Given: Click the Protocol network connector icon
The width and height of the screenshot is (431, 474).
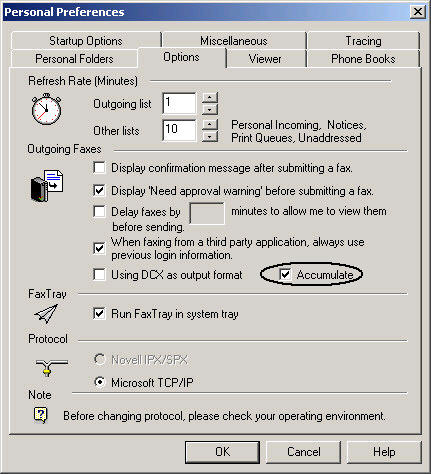Looking at the screenshot, I should coord(51,367).
